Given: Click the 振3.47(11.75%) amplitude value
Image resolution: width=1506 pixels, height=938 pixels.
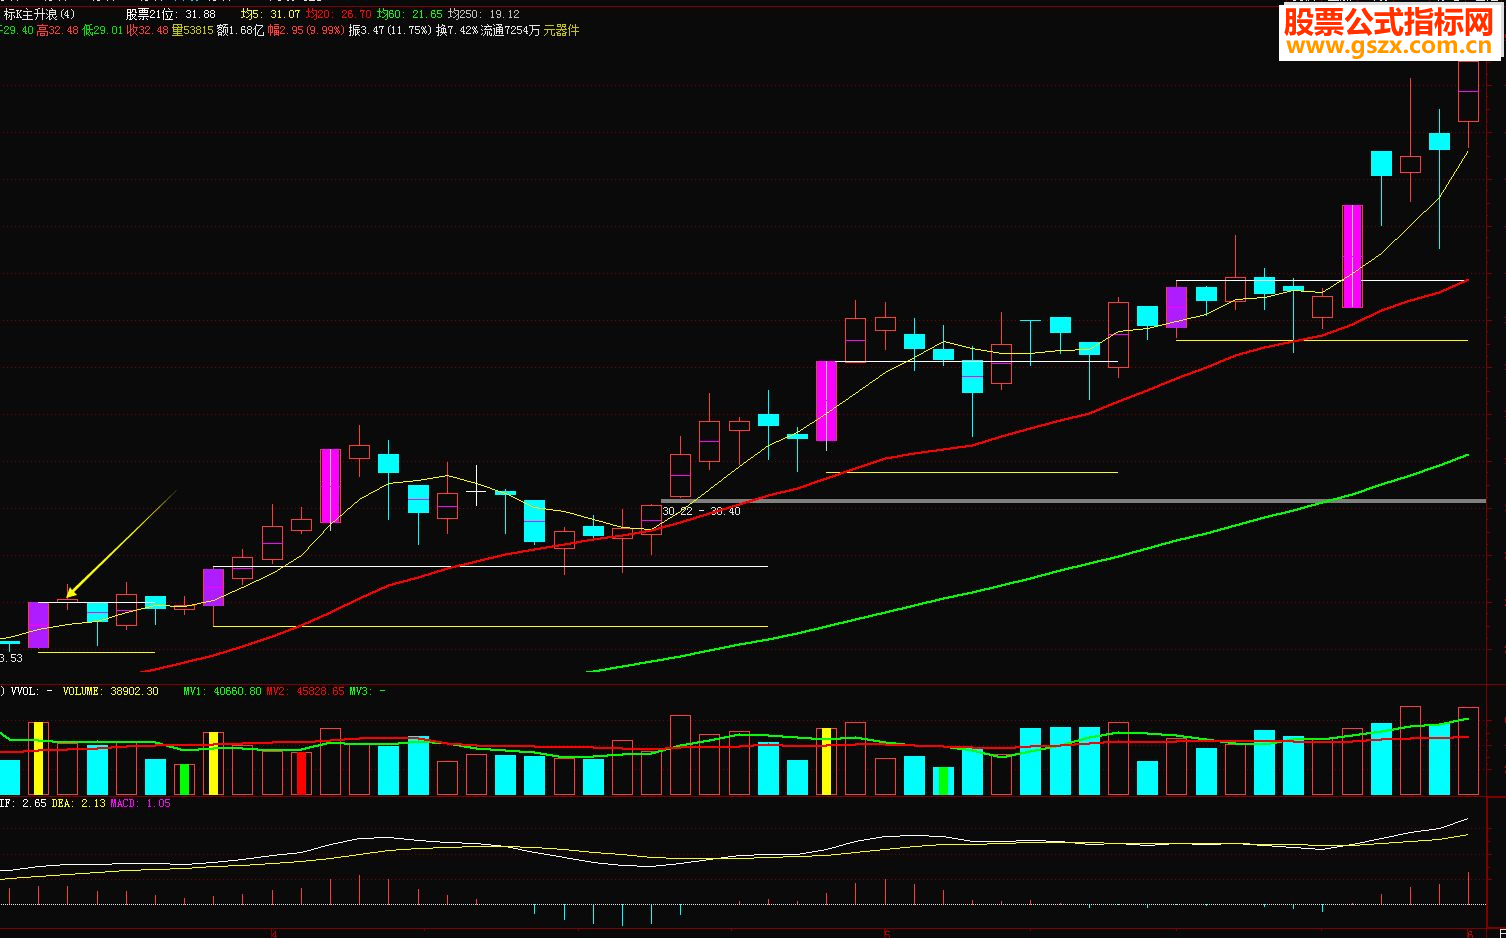Looking at the screenshot, I should (x=390, y=30).
